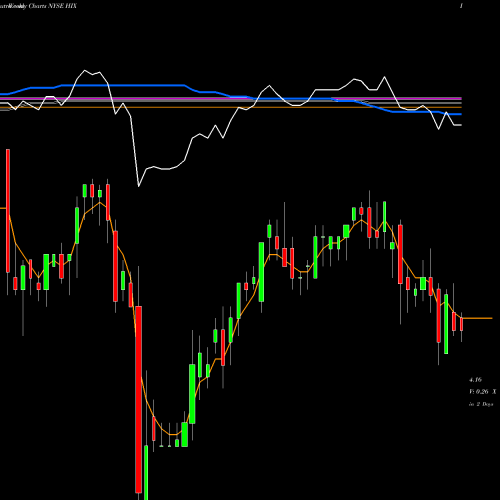Image resolution: width=500 pixels, height=500 pixels.
Task: Click the 'V: 0.26 X' volume text
Action: 482,392
